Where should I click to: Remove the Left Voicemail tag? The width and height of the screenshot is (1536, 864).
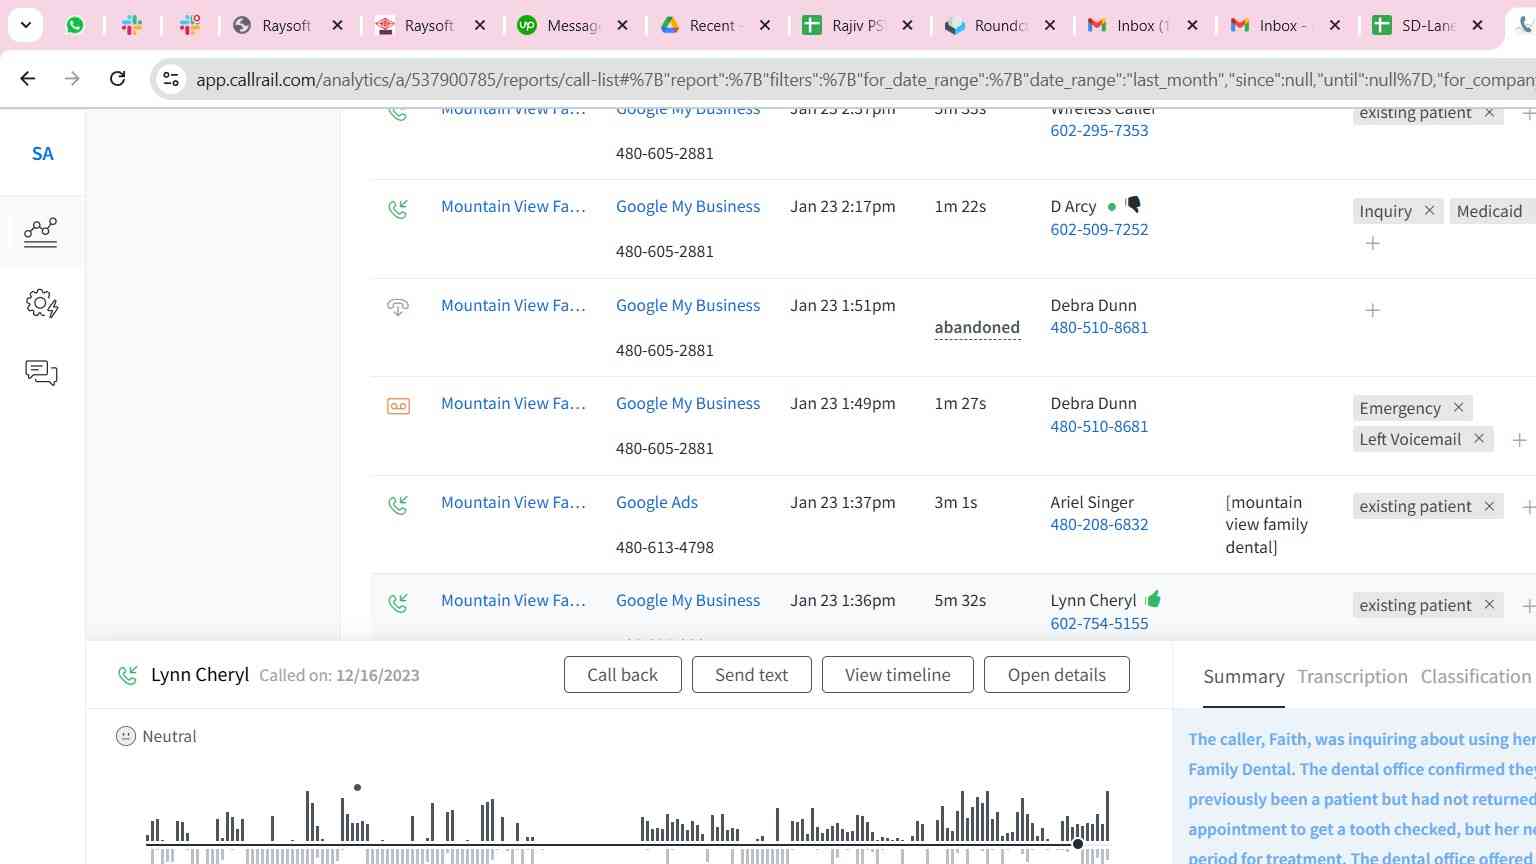click(x=1479, y=440)
